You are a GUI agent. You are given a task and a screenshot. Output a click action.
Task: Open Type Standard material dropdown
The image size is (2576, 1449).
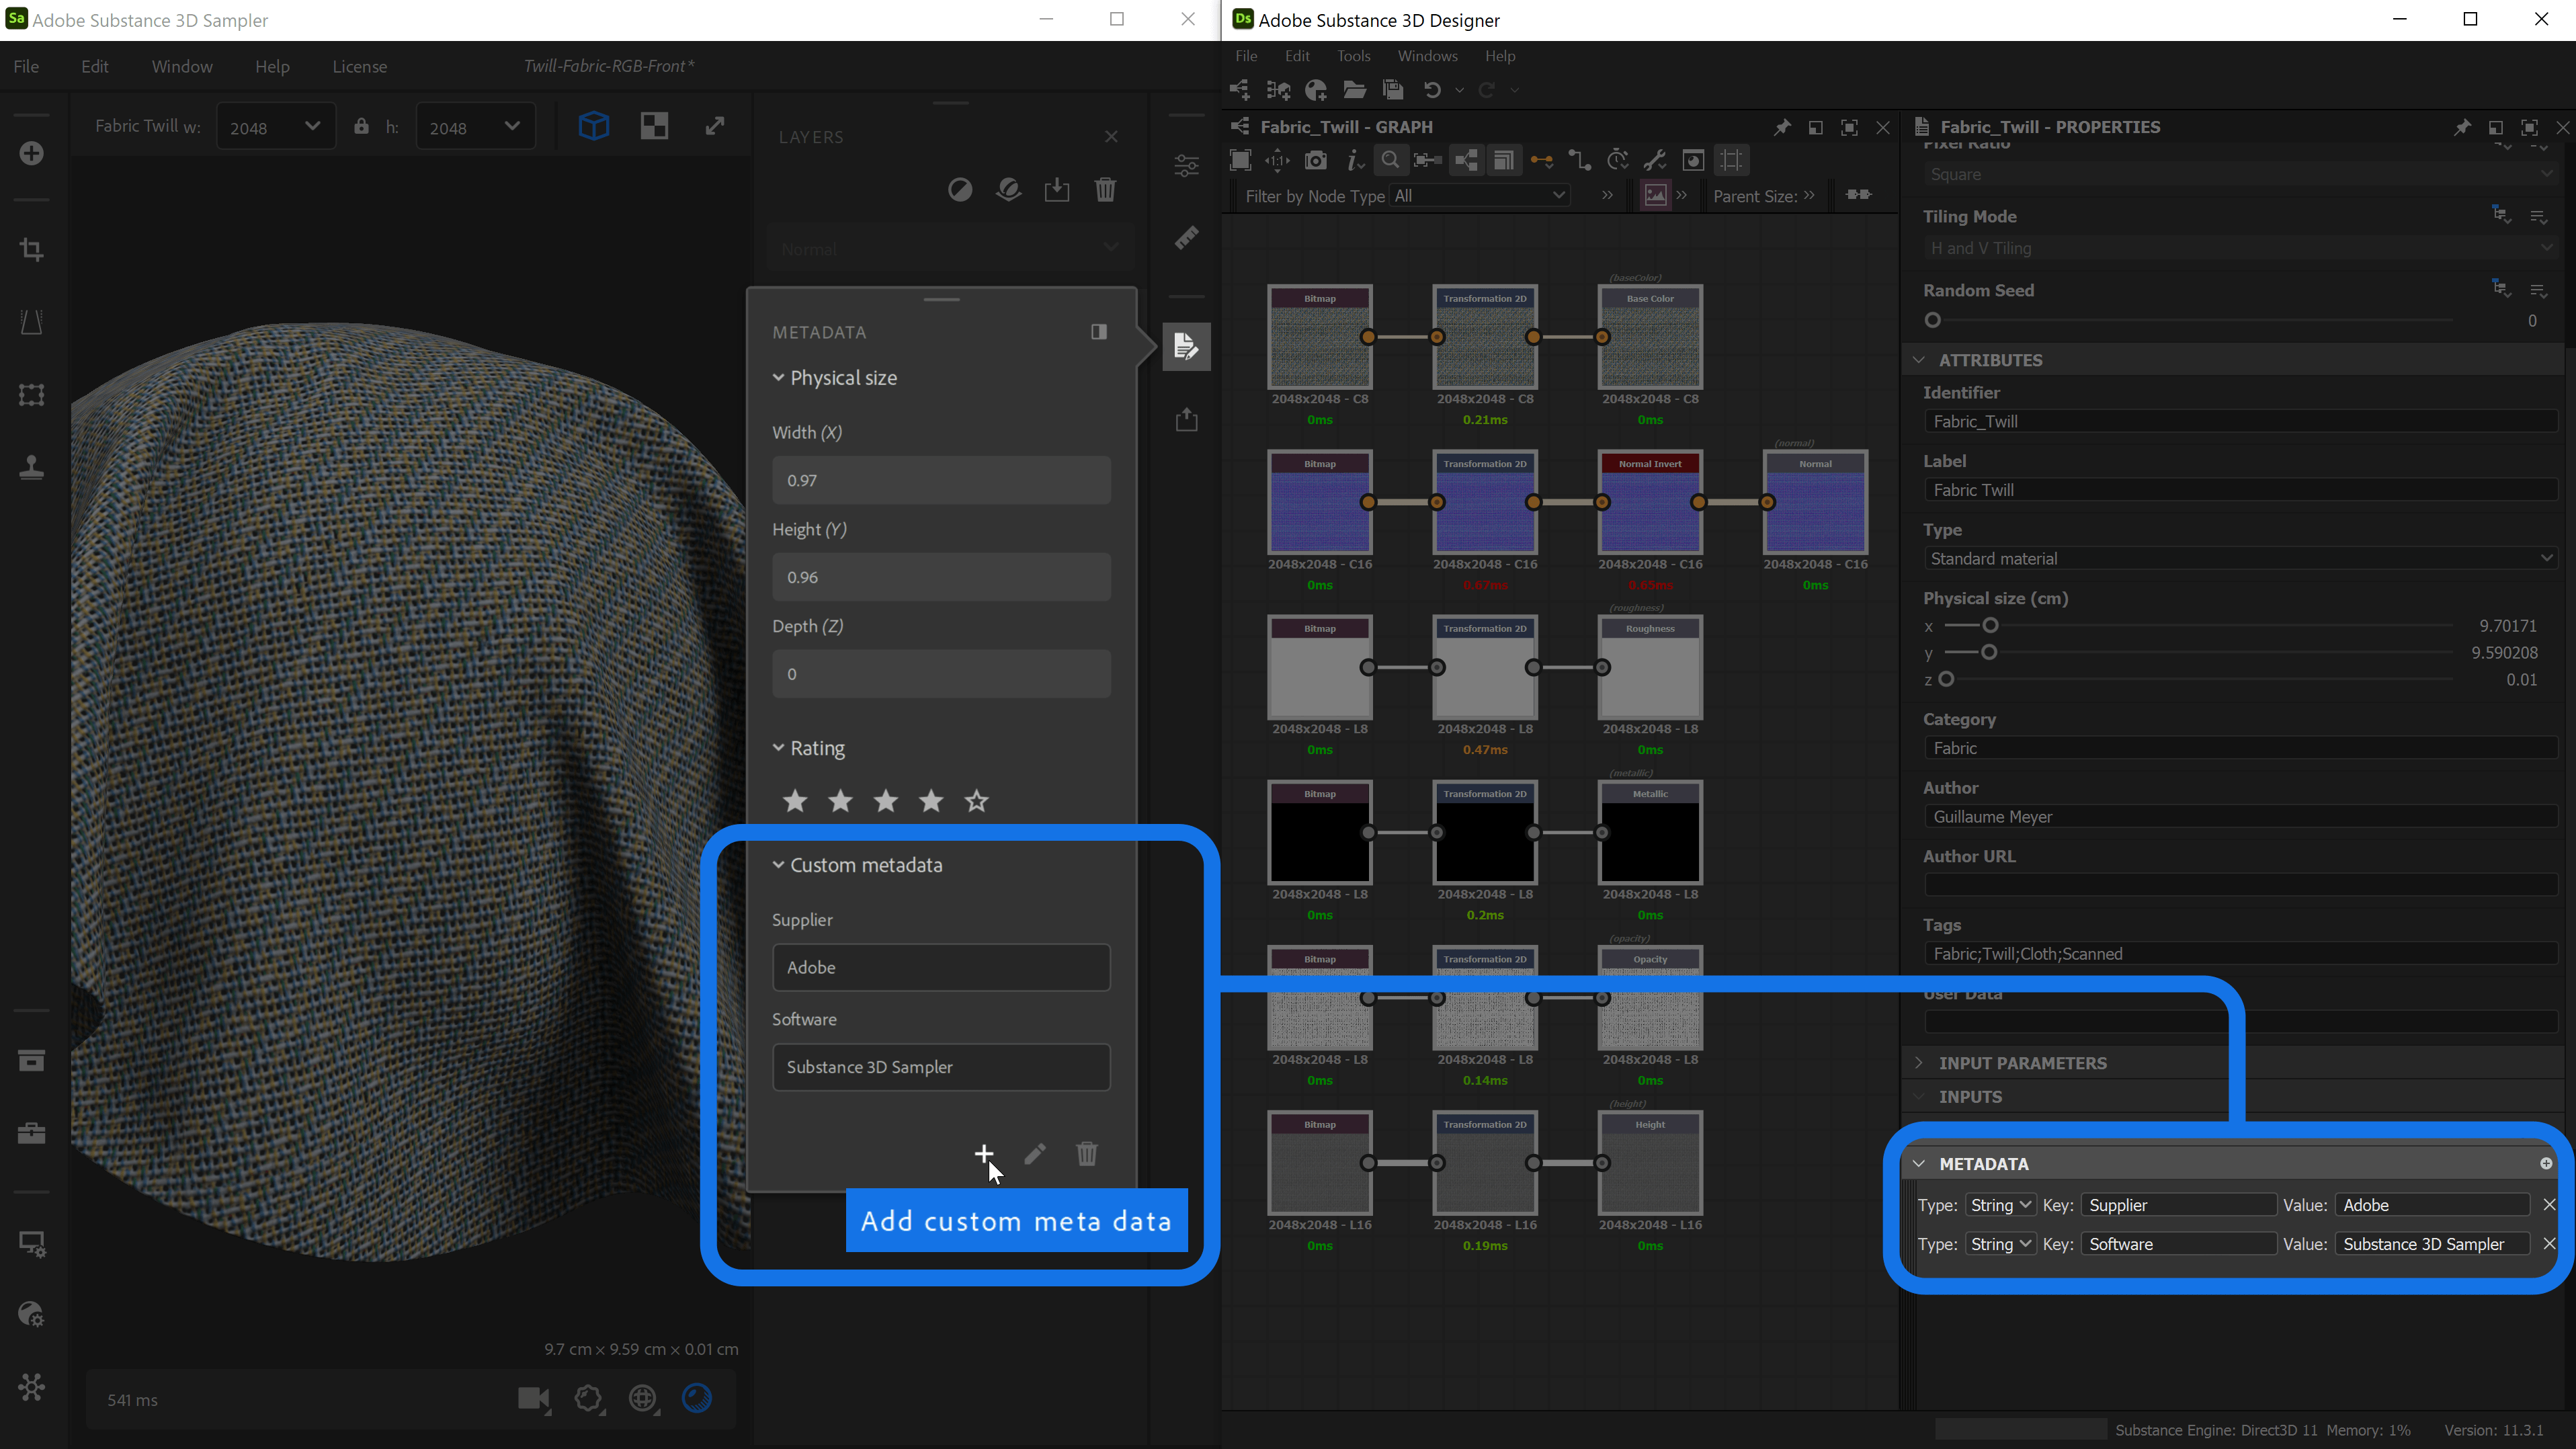coord(2240,558)
